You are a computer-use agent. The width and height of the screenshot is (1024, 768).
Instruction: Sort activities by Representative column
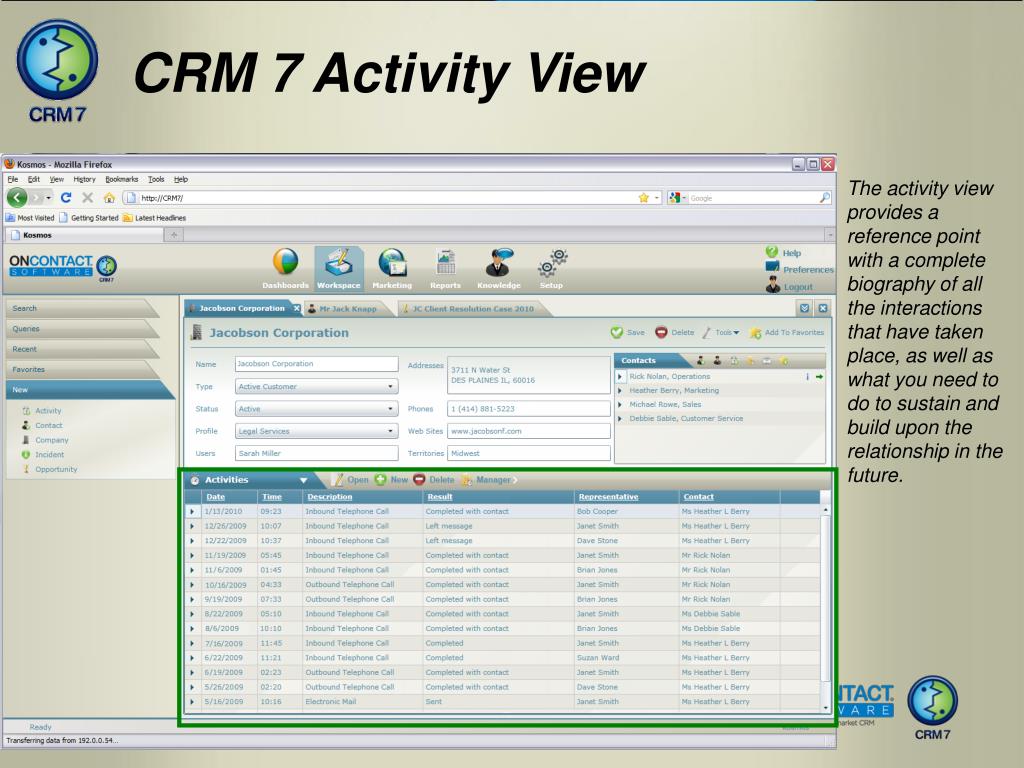point(608,497)
